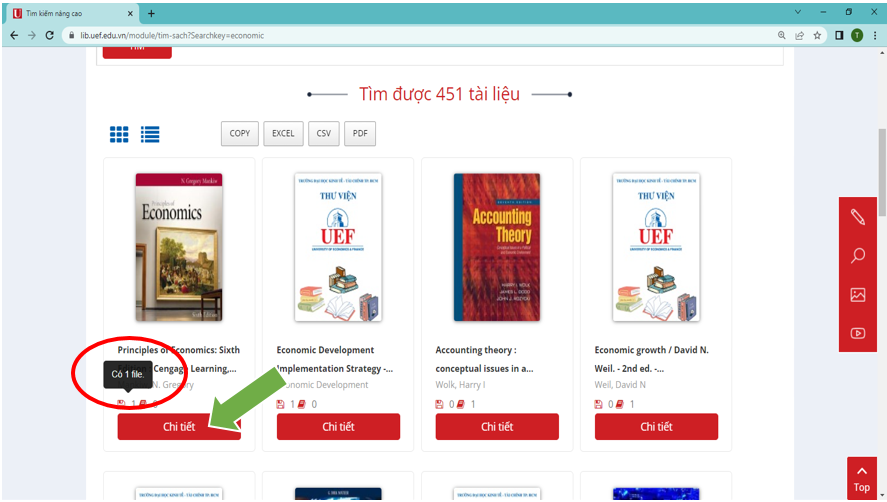Export results with the EXCEL button
887x502 pixels.
pos(283,134)
